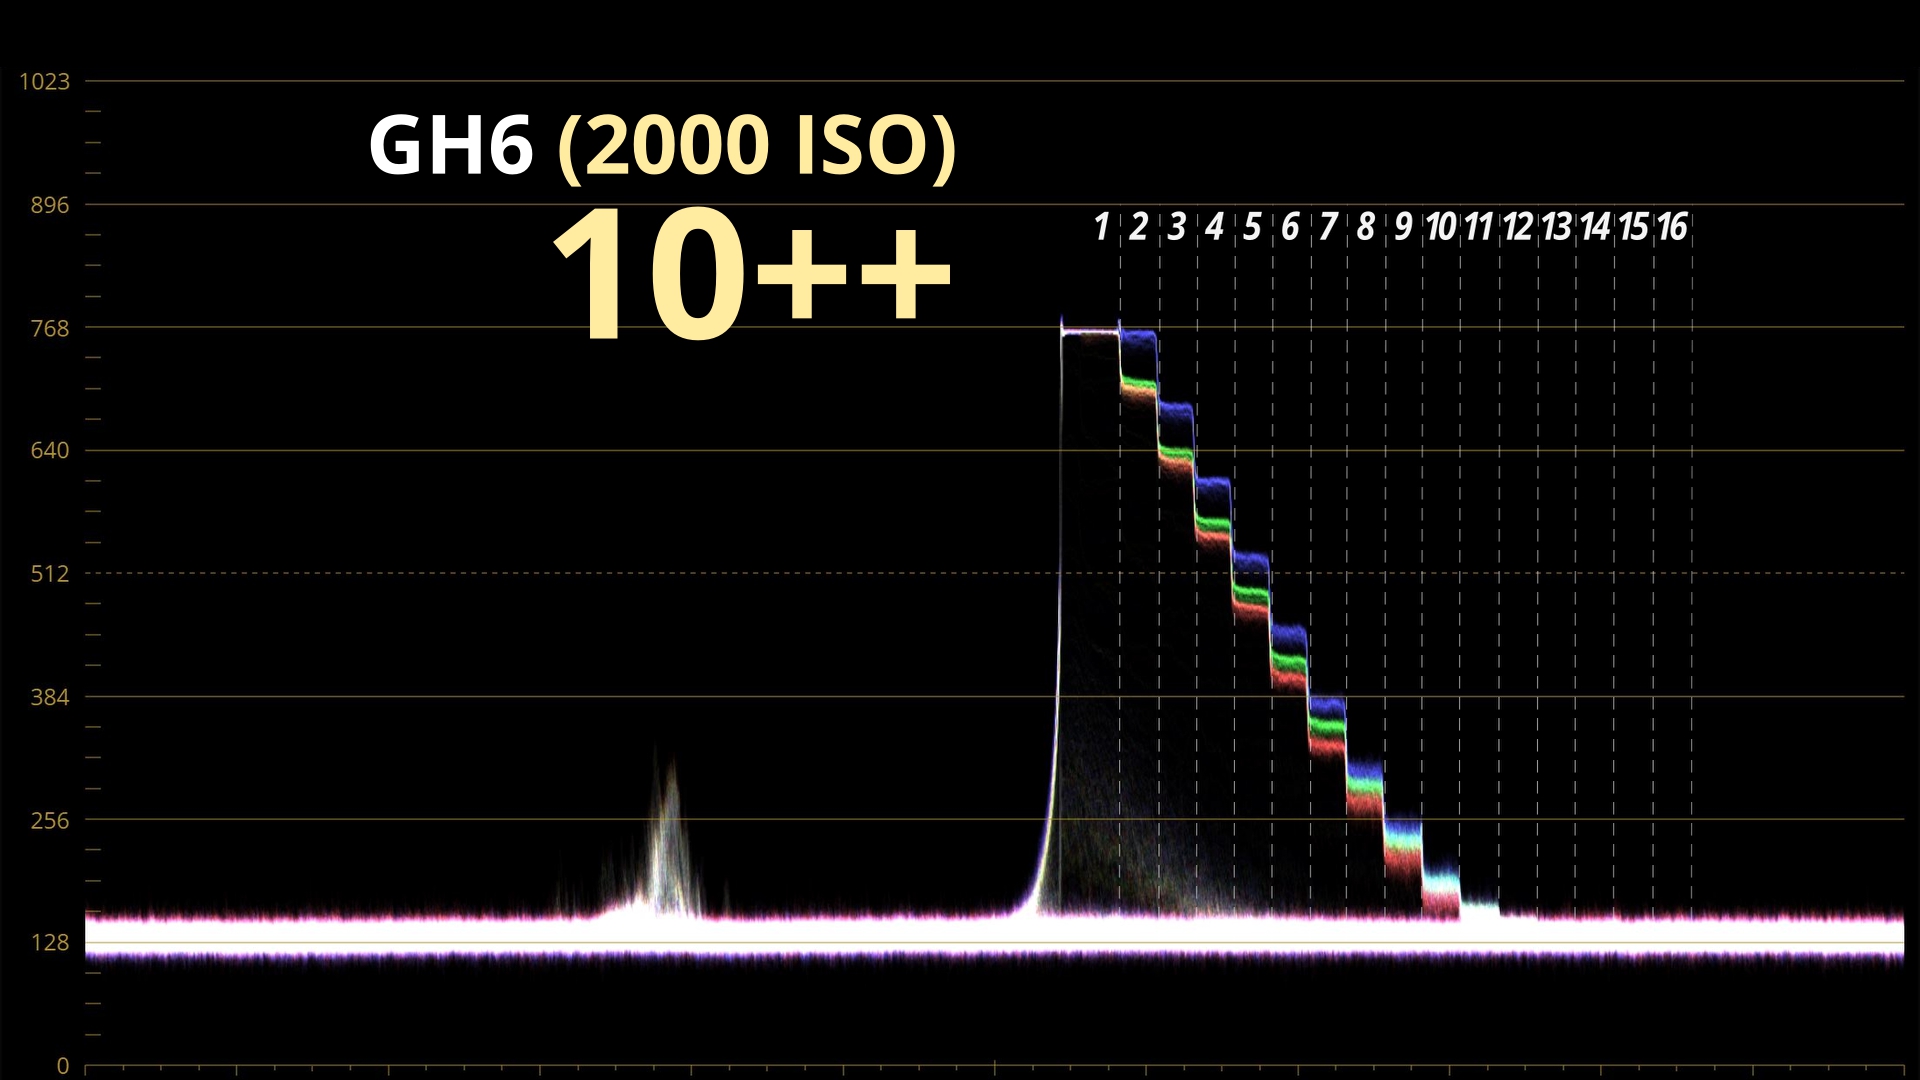The image size is (1920, 1080).
Task: Select the 128 scale label
Action: click(x=49, y=943)
